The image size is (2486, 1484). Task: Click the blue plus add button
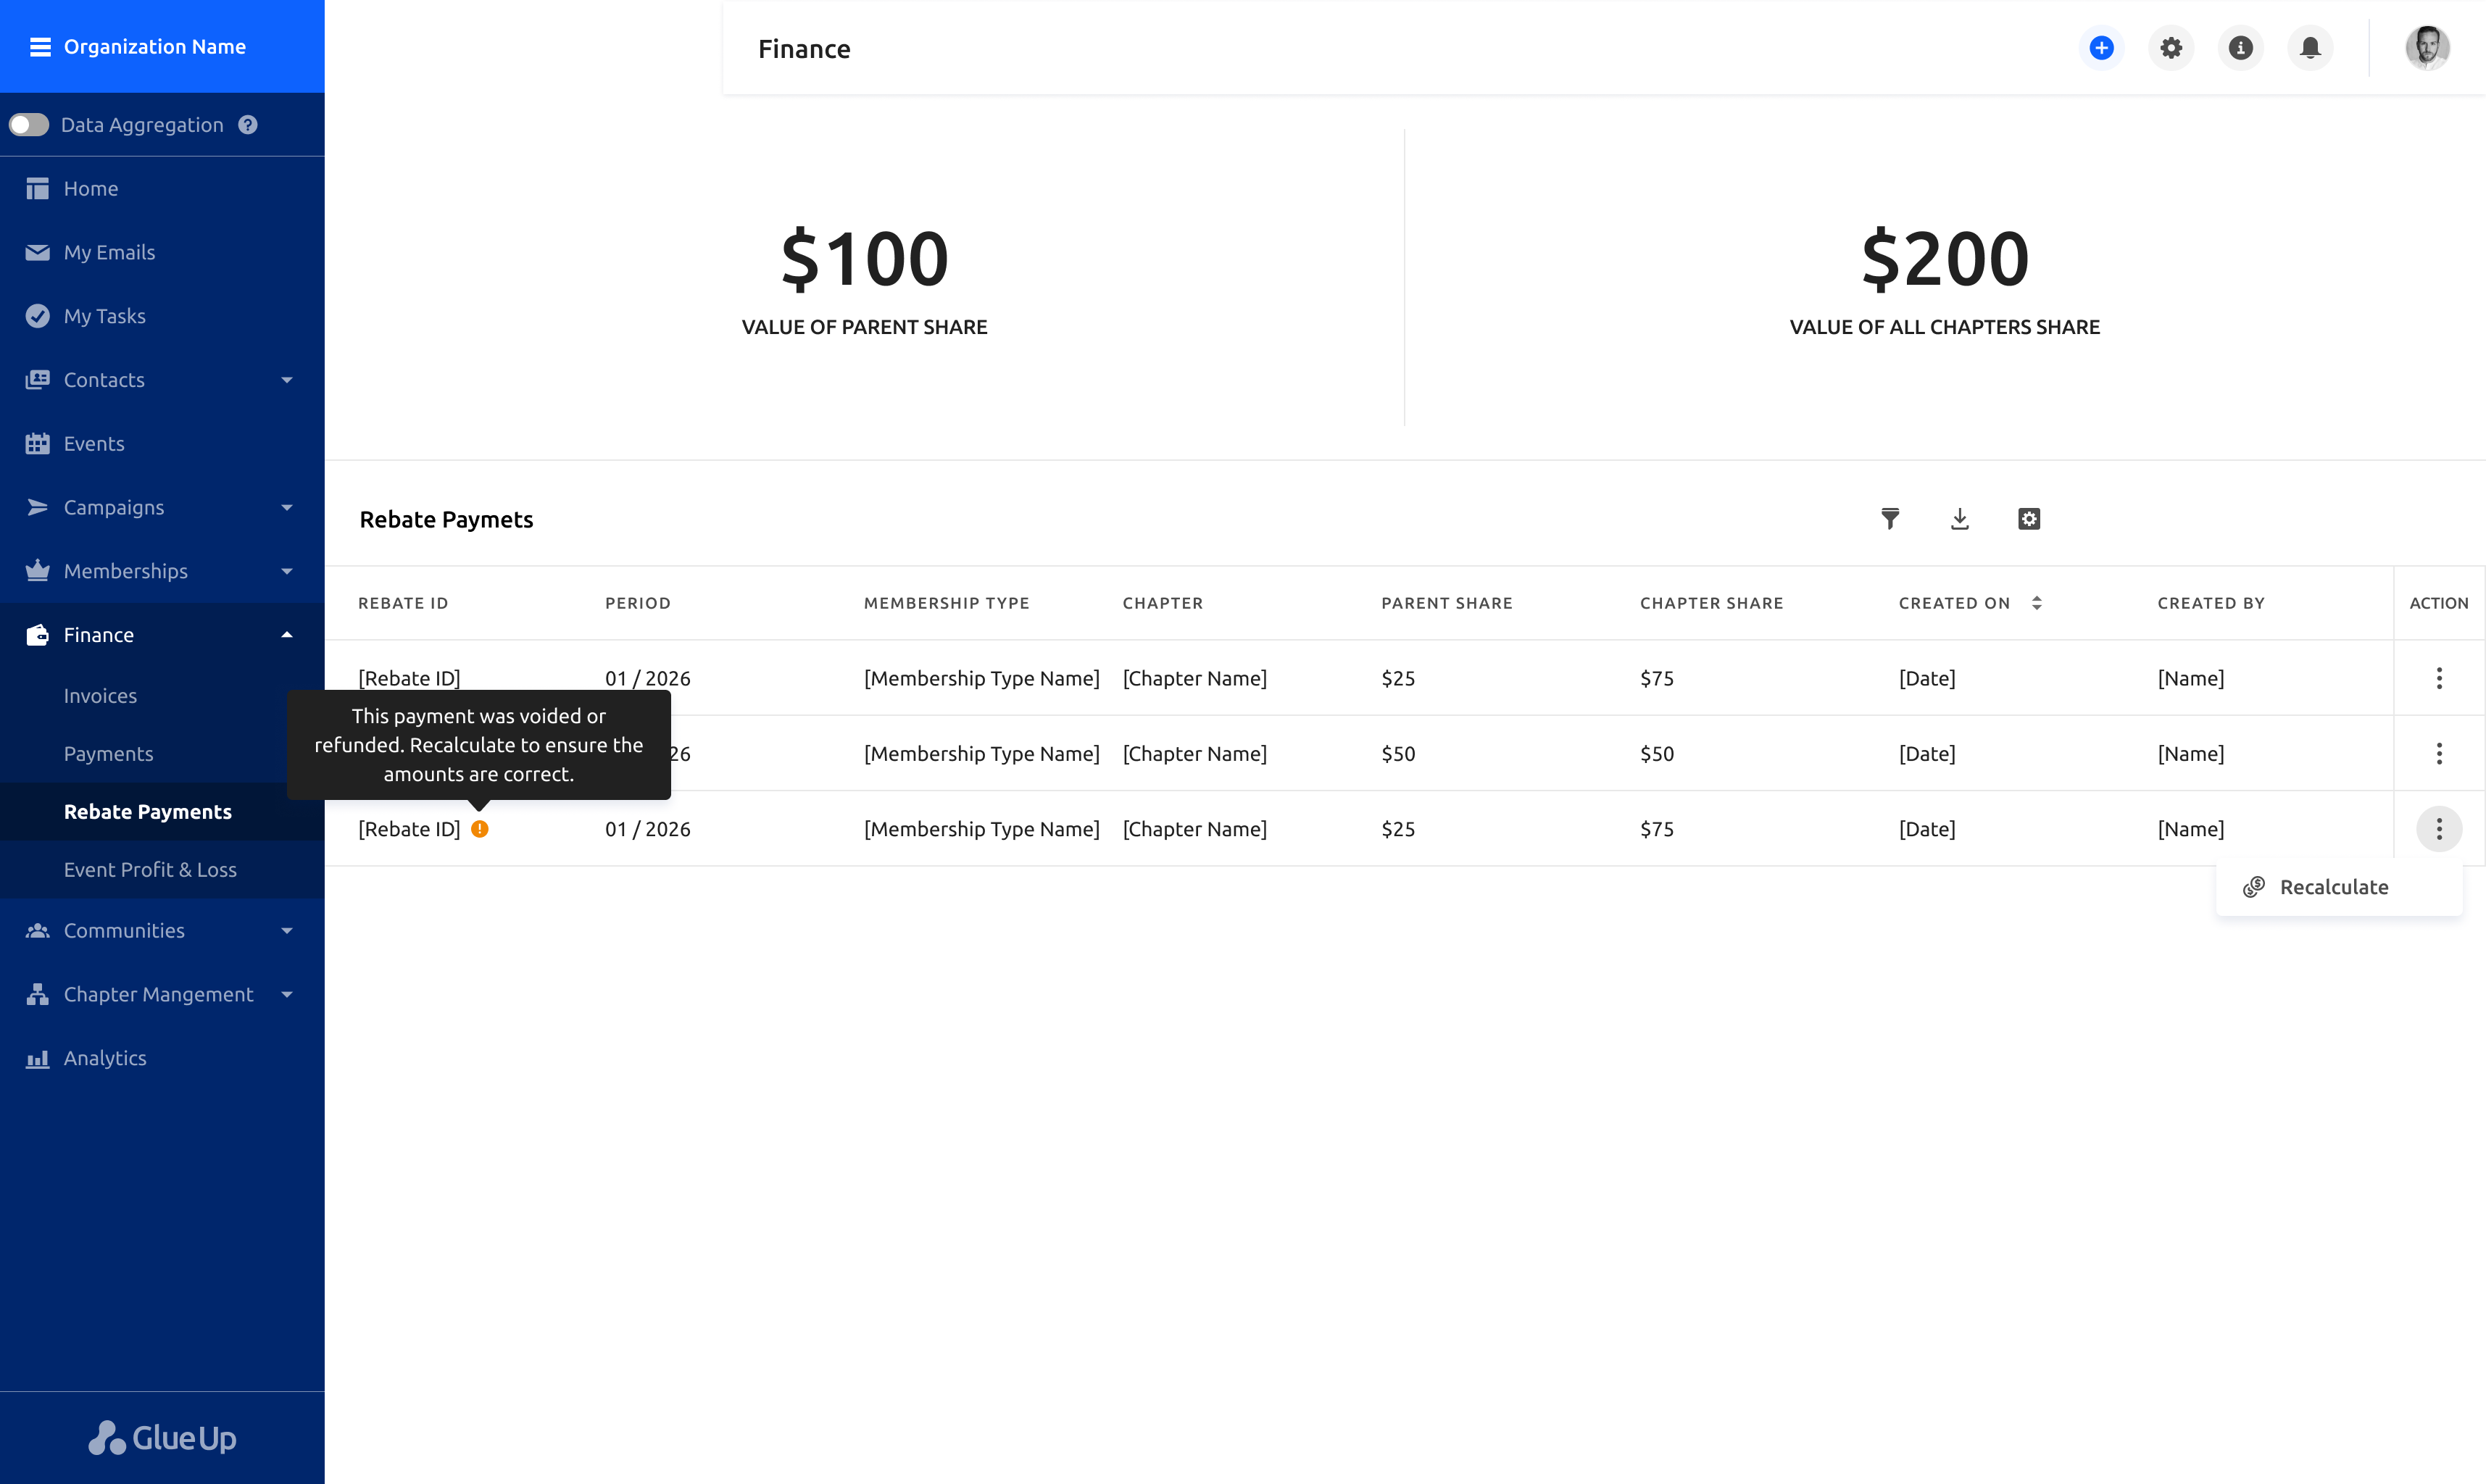[2101, 48]
